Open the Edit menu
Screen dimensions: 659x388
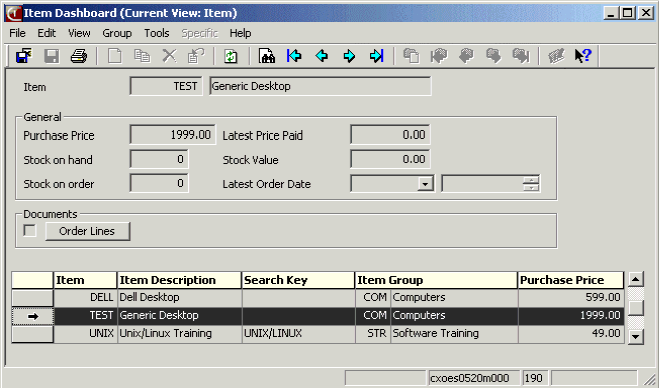coord(47,33)
